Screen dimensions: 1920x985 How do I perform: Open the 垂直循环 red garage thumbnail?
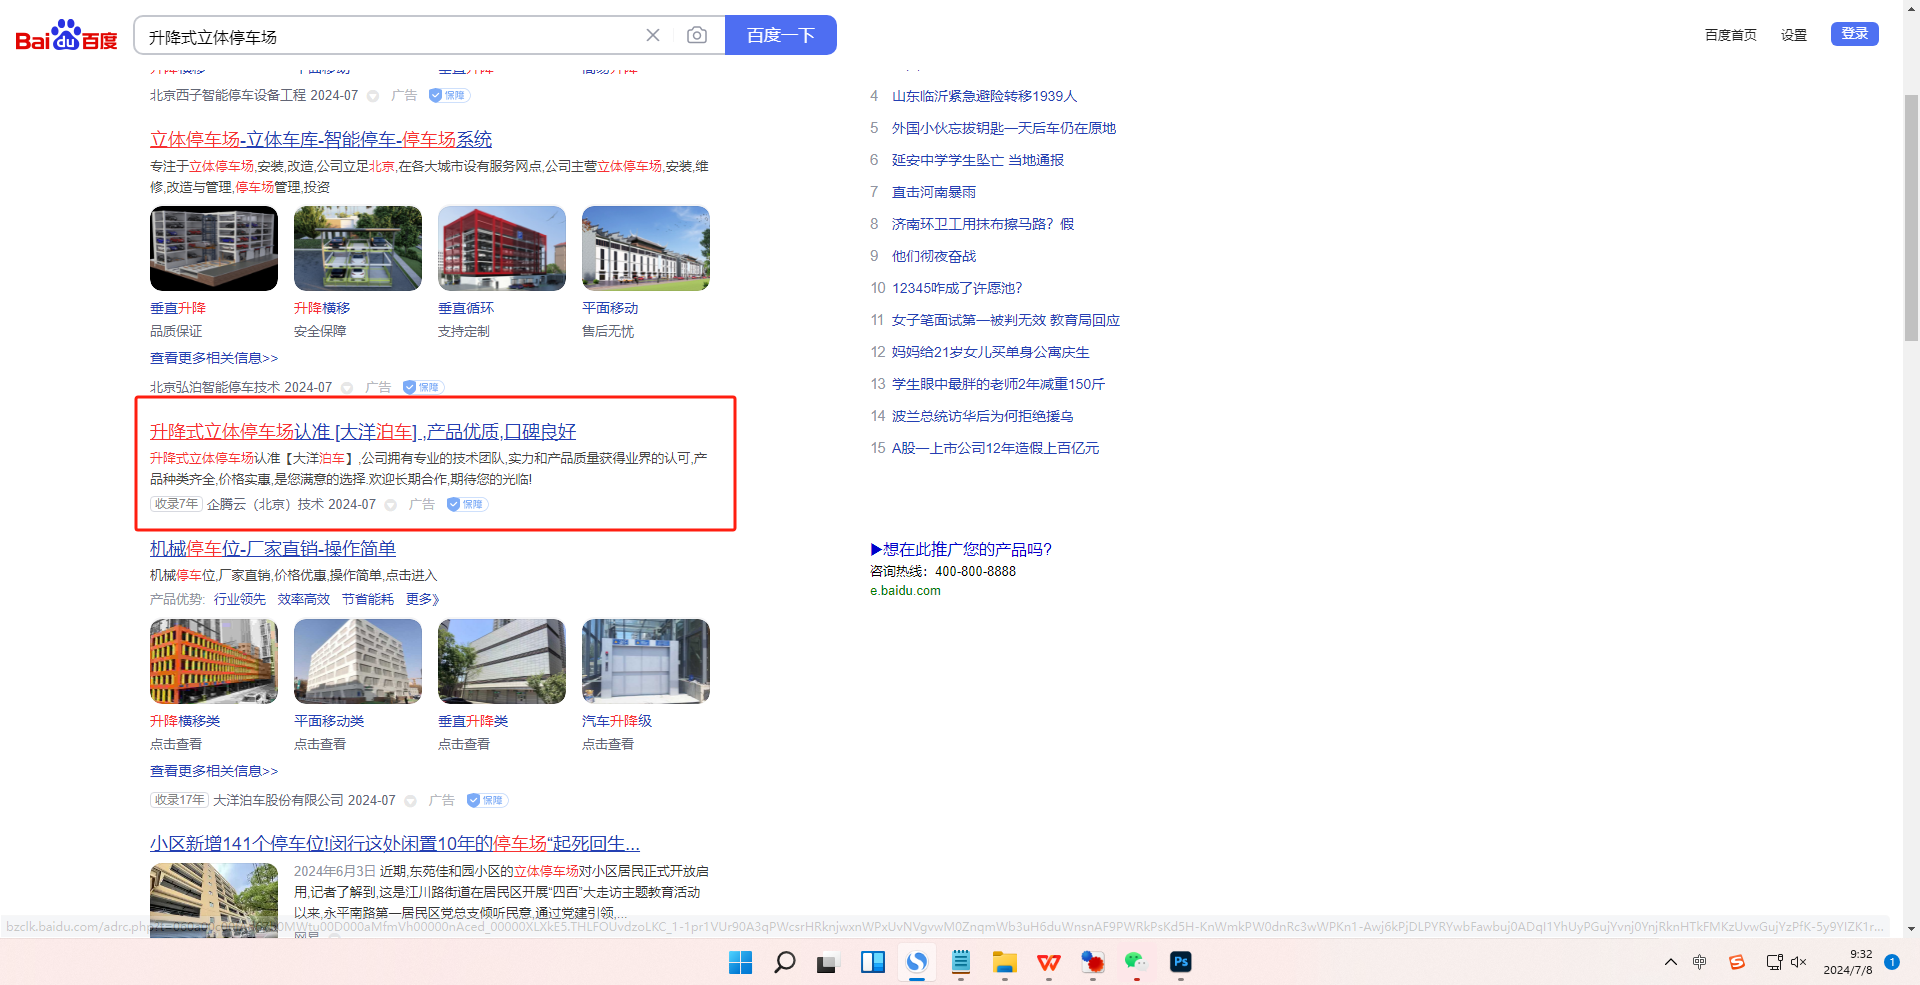point(502,248)
